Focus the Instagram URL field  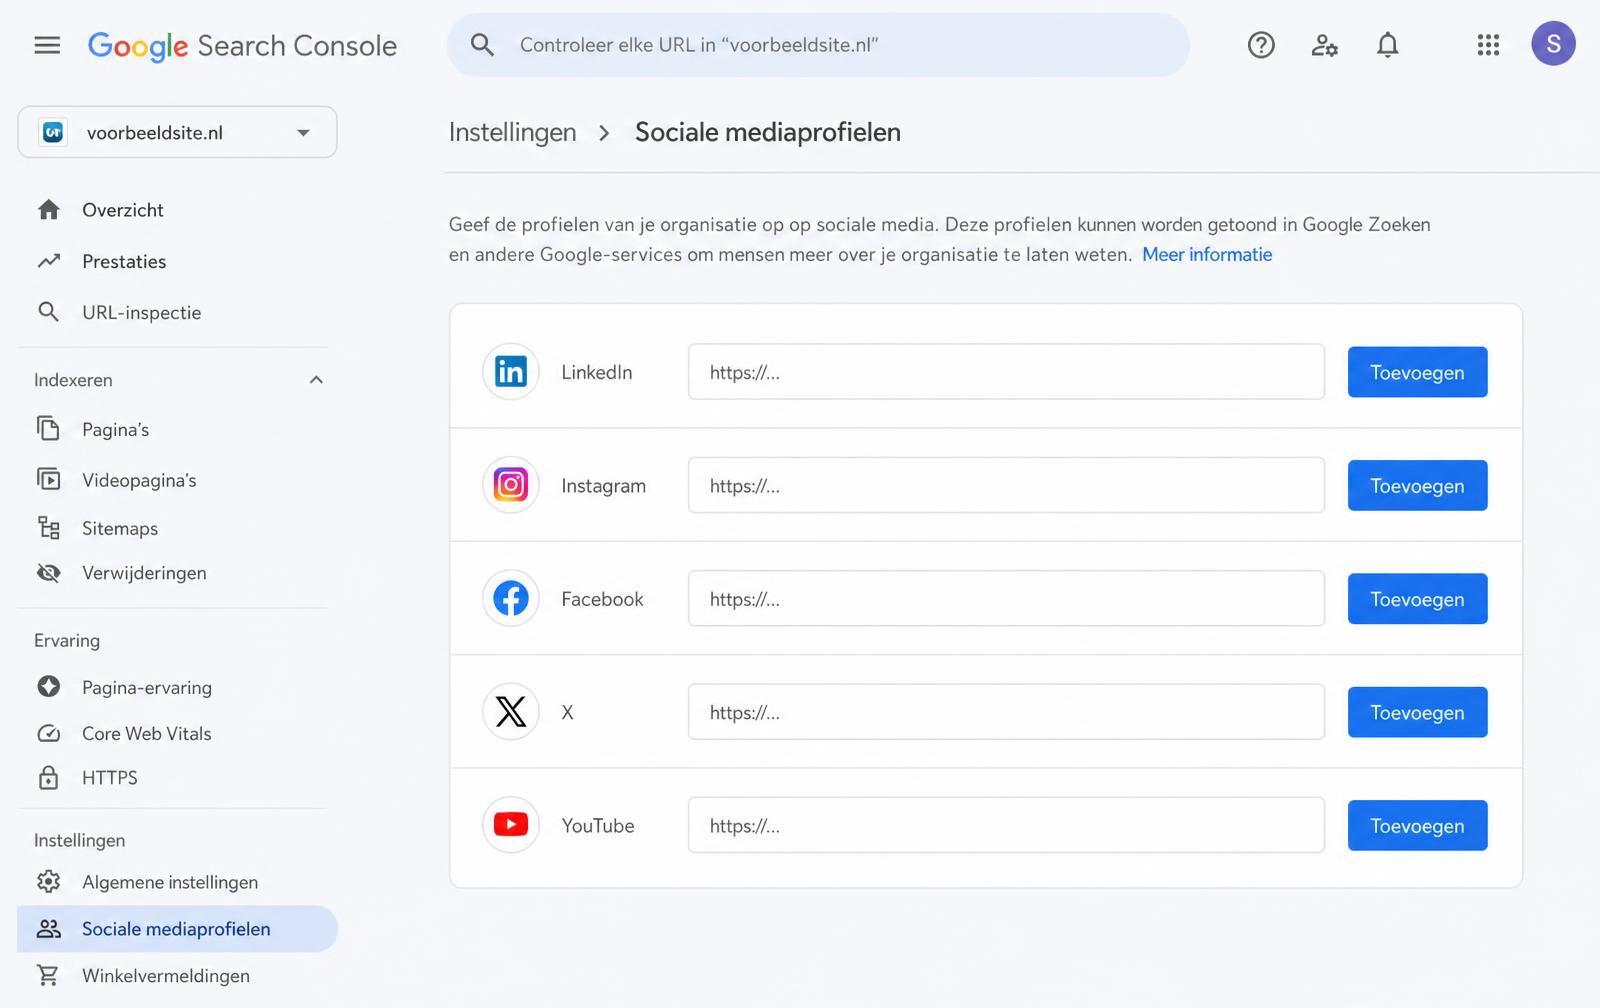coord(1006,485)
